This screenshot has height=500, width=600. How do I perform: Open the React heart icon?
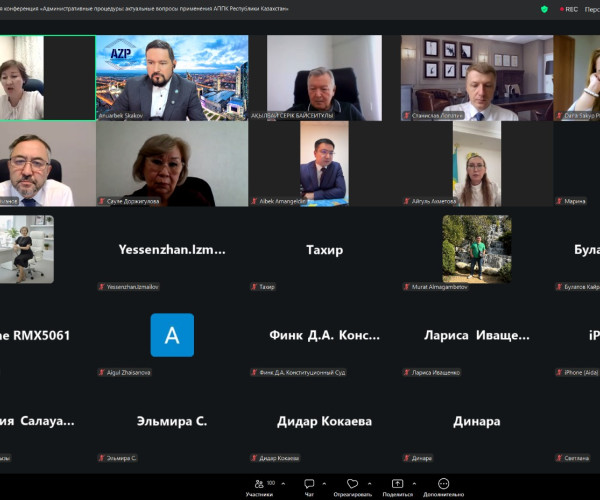(352, 484)
